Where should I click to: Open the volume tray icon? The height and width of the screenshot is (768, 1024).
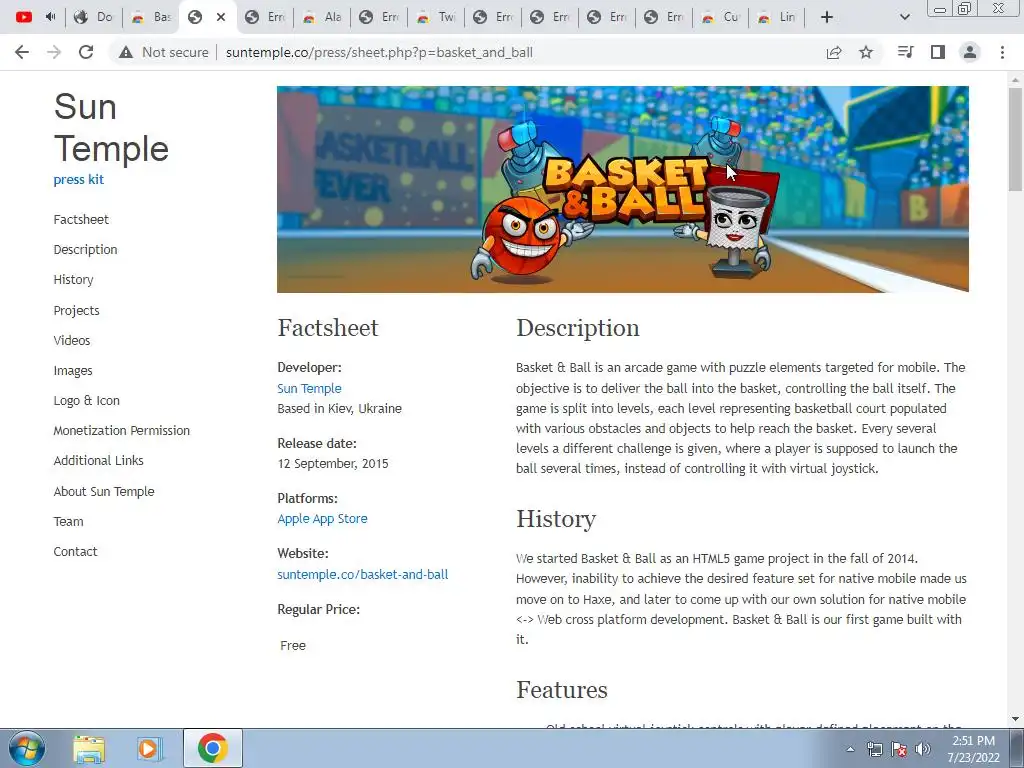[x=923, y=749]
